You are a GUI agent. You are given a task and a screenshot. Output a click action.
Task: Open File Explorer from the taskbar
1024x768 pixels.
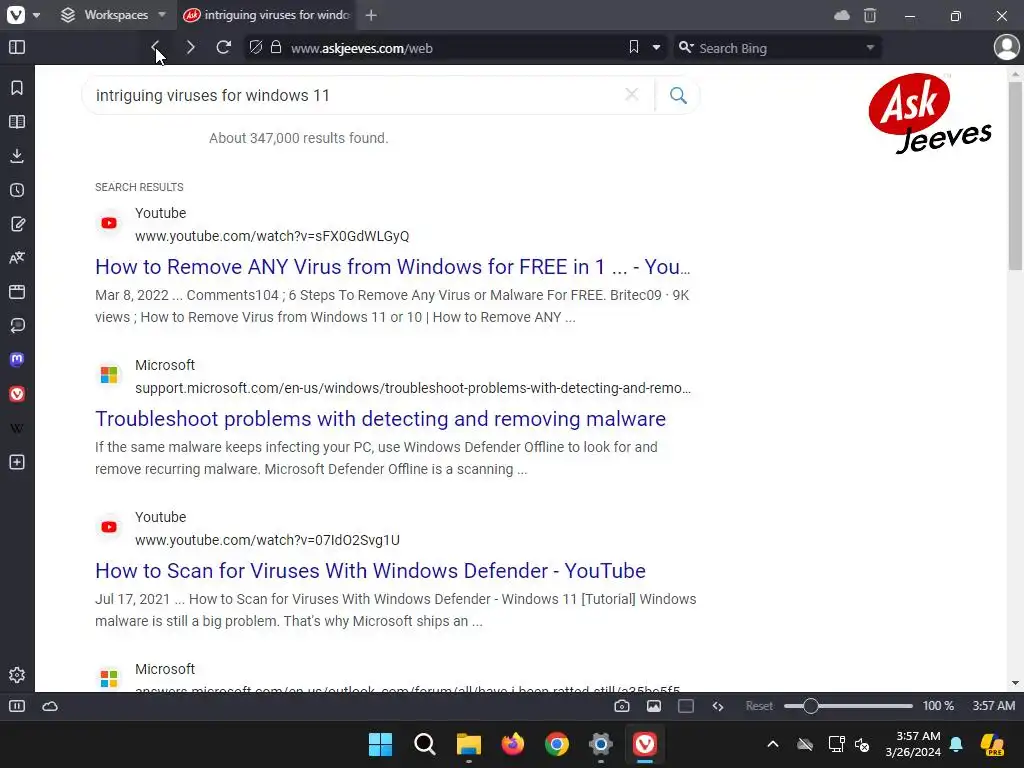468,744
